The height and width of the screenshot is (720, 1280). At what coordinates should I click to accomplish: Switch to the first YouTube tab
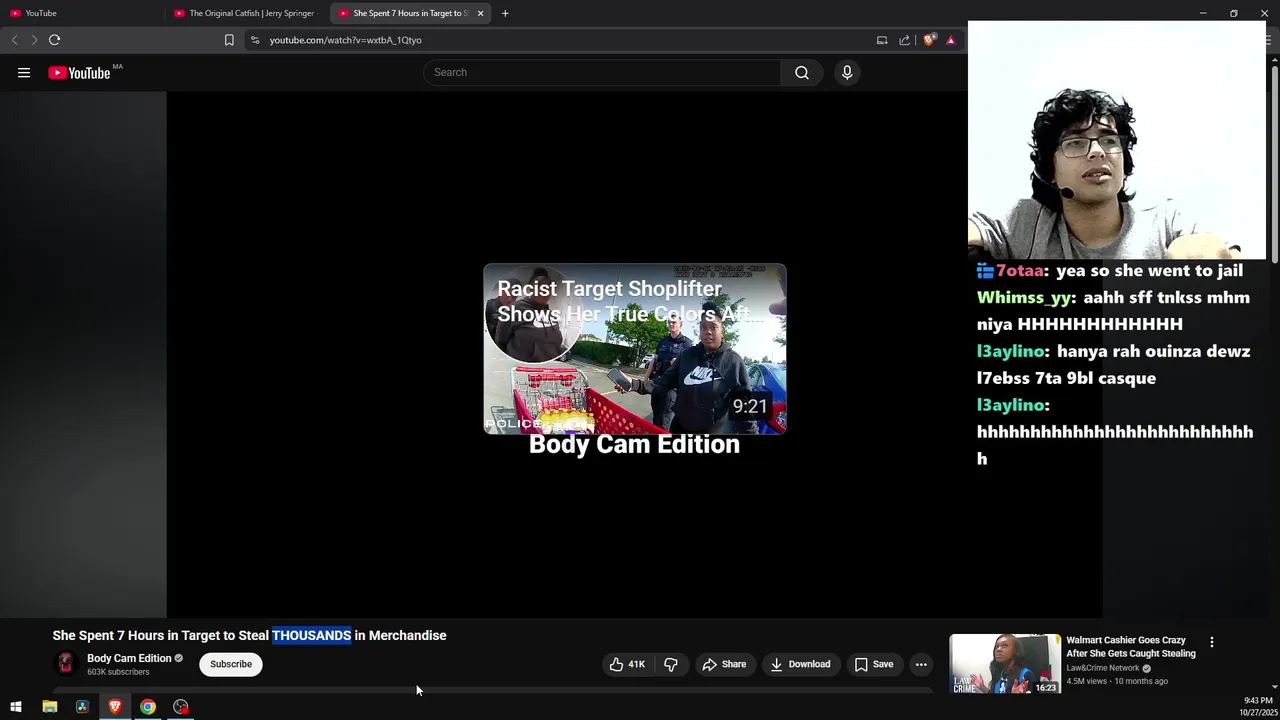tap(82, 13)
